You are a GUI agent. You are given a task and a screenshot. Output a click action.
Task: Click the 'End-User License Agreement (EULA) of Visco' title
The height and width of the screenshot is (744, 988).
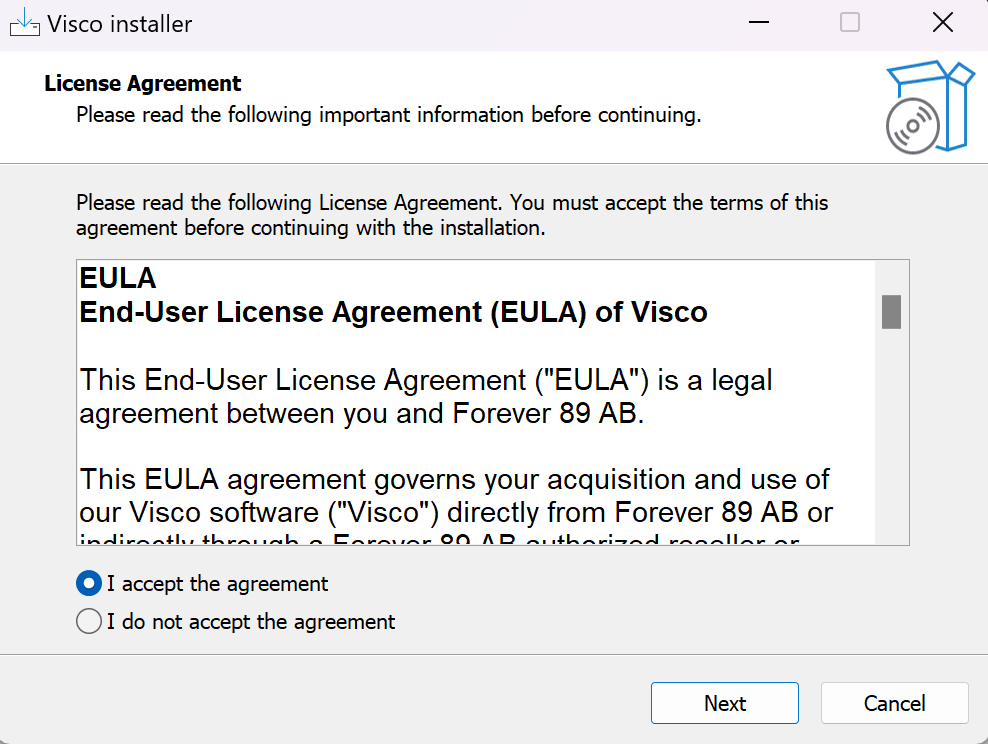pos(393,312)
